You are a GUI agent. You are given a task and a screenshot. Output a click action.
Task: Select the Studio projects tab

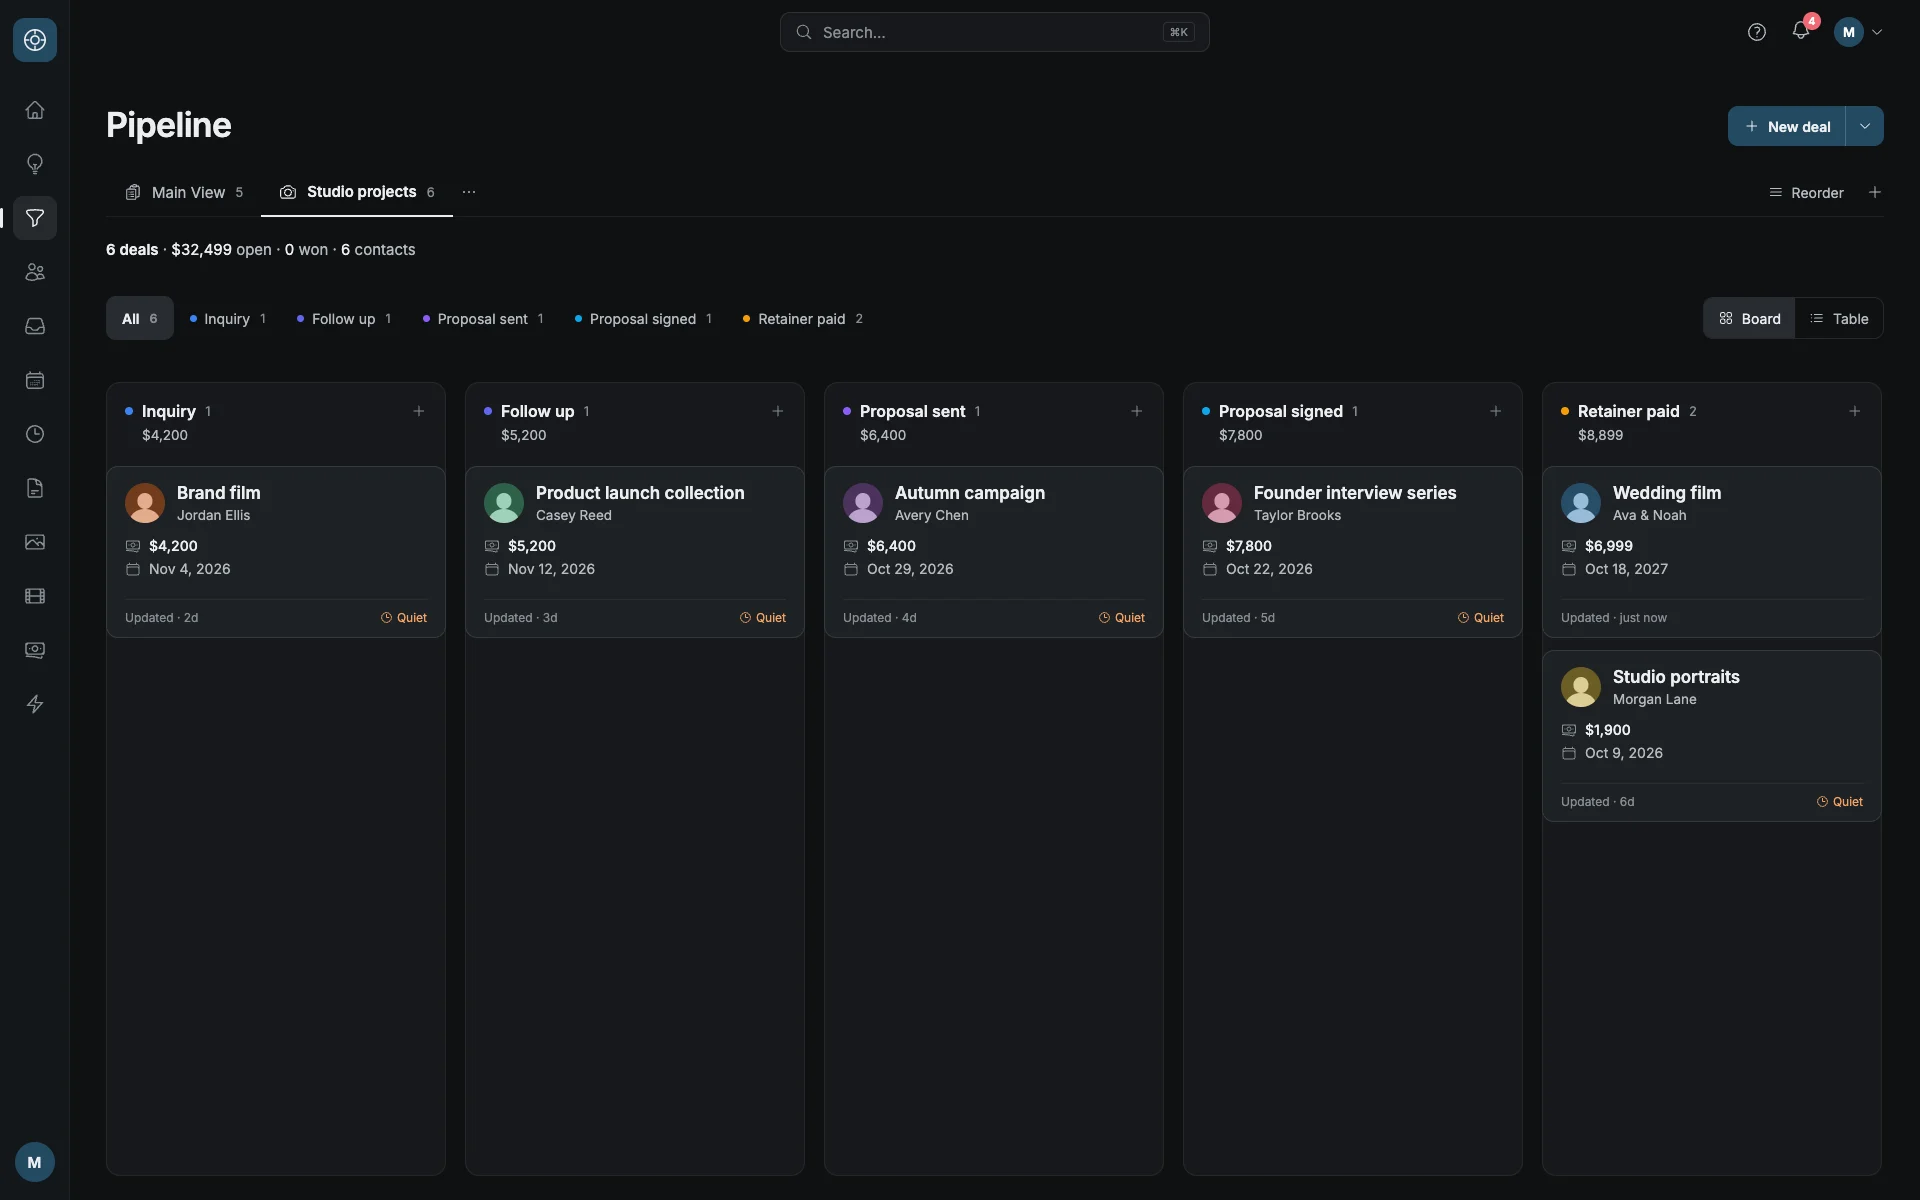(x=357, y=192)
